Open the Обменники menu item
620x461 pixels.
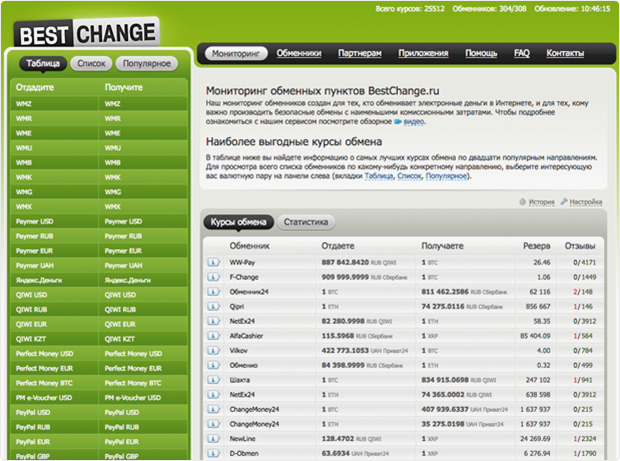click(299, 53)
